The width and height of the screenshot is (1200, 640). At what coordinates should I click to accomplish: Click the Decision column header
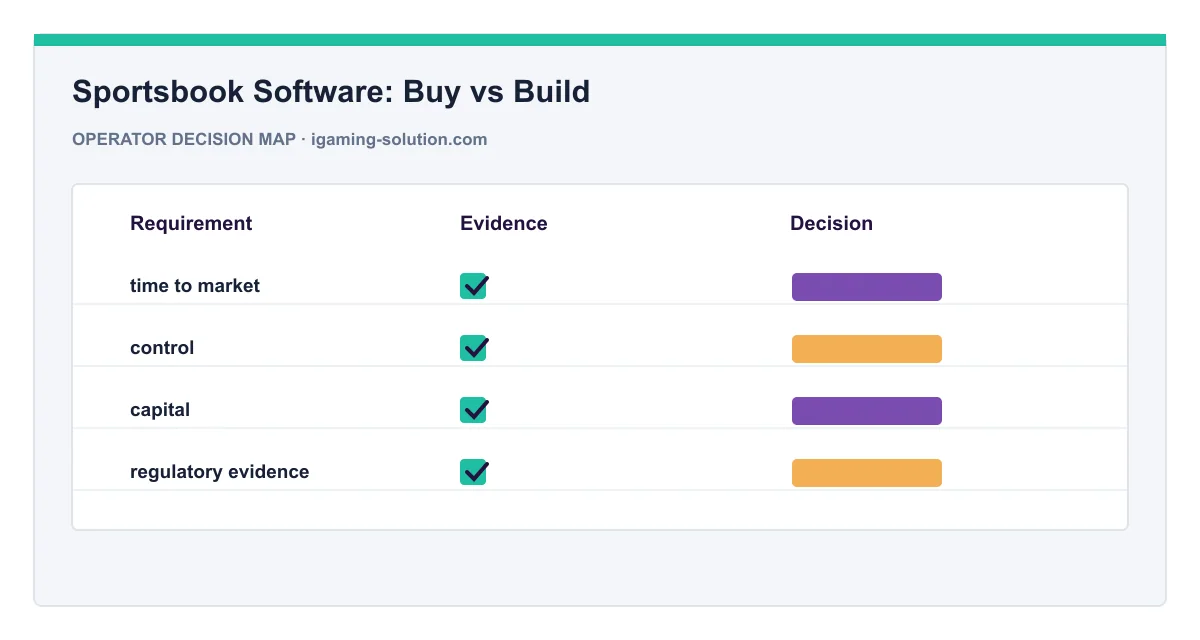831,223
